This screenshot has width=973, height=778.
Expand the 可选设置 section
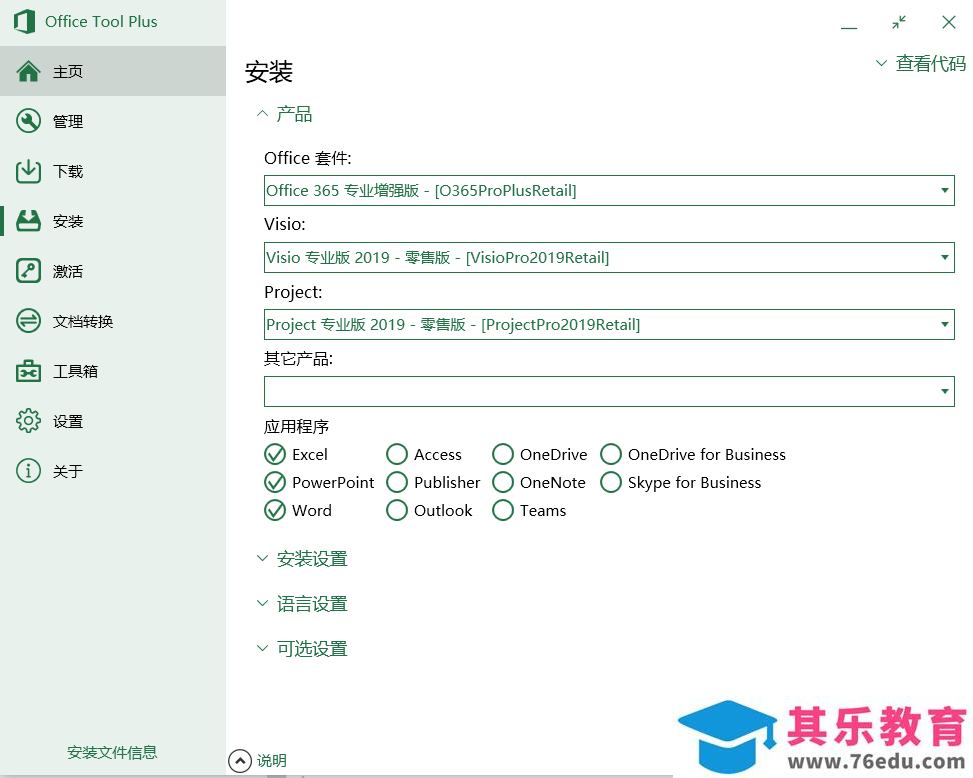point(302,649)
